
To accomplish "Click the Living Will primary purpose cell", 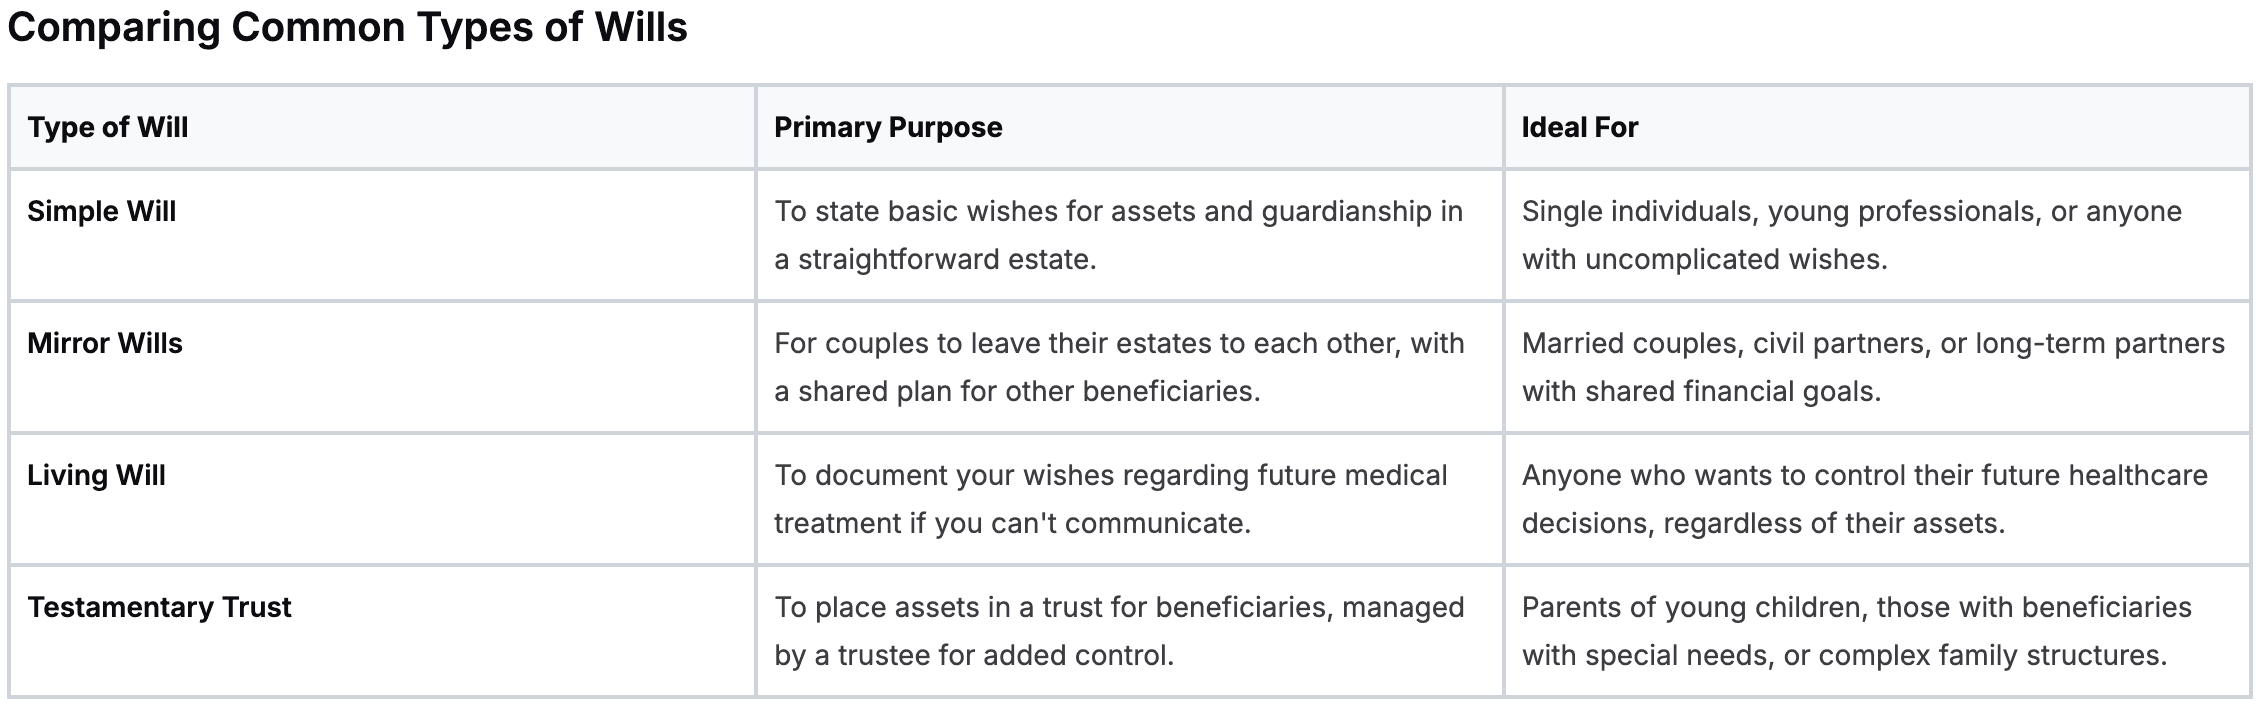I will pos(1110,499).
